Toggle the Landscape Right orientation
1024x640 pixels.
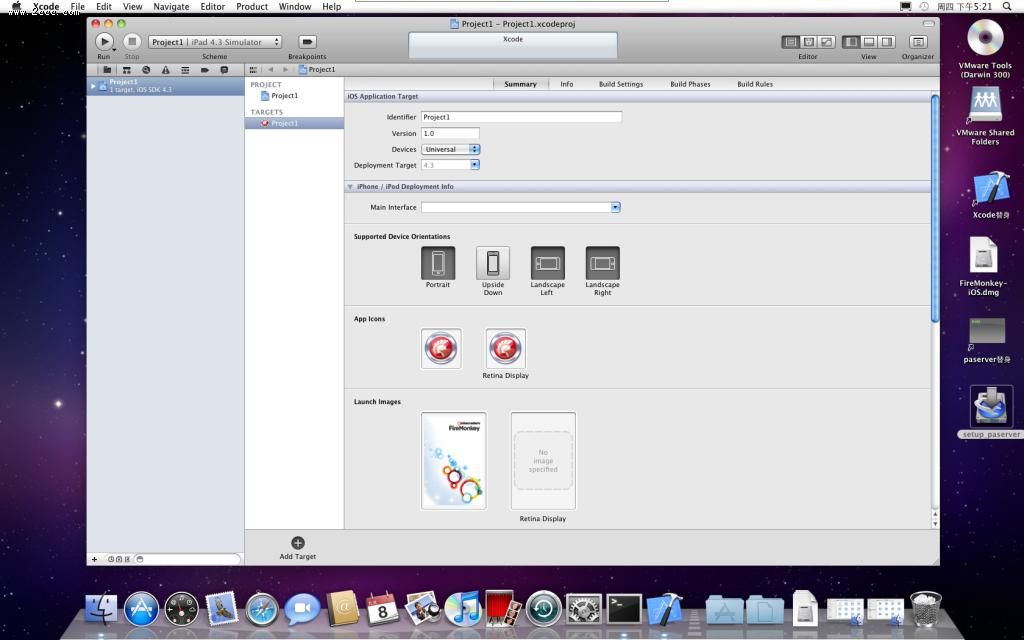602,263
